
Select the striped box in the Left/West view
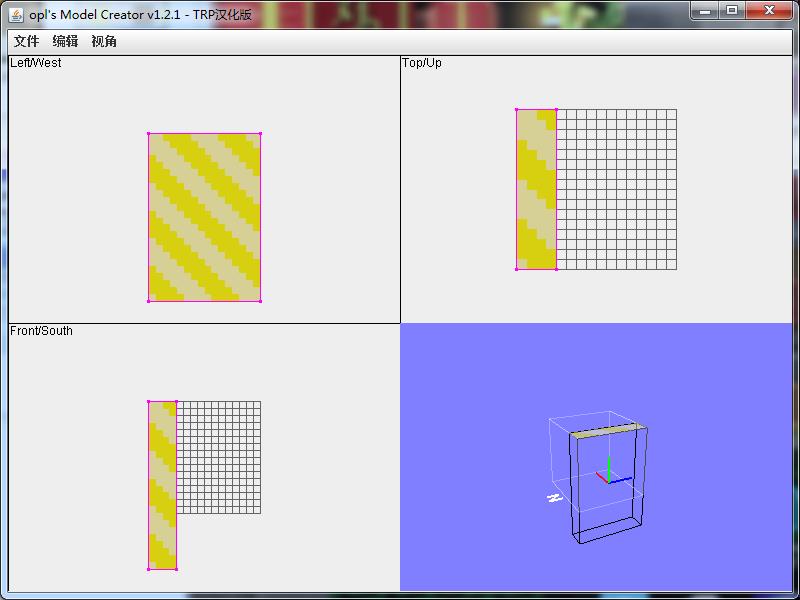[x=204, y=217]
